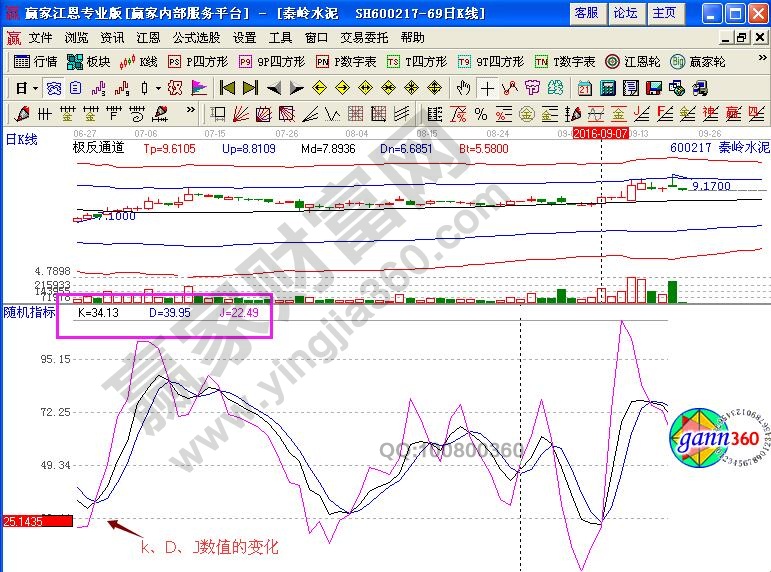Switch to K线 chart view
The height and width of the screenshot is (572, 771).
(x=138, y=61)
